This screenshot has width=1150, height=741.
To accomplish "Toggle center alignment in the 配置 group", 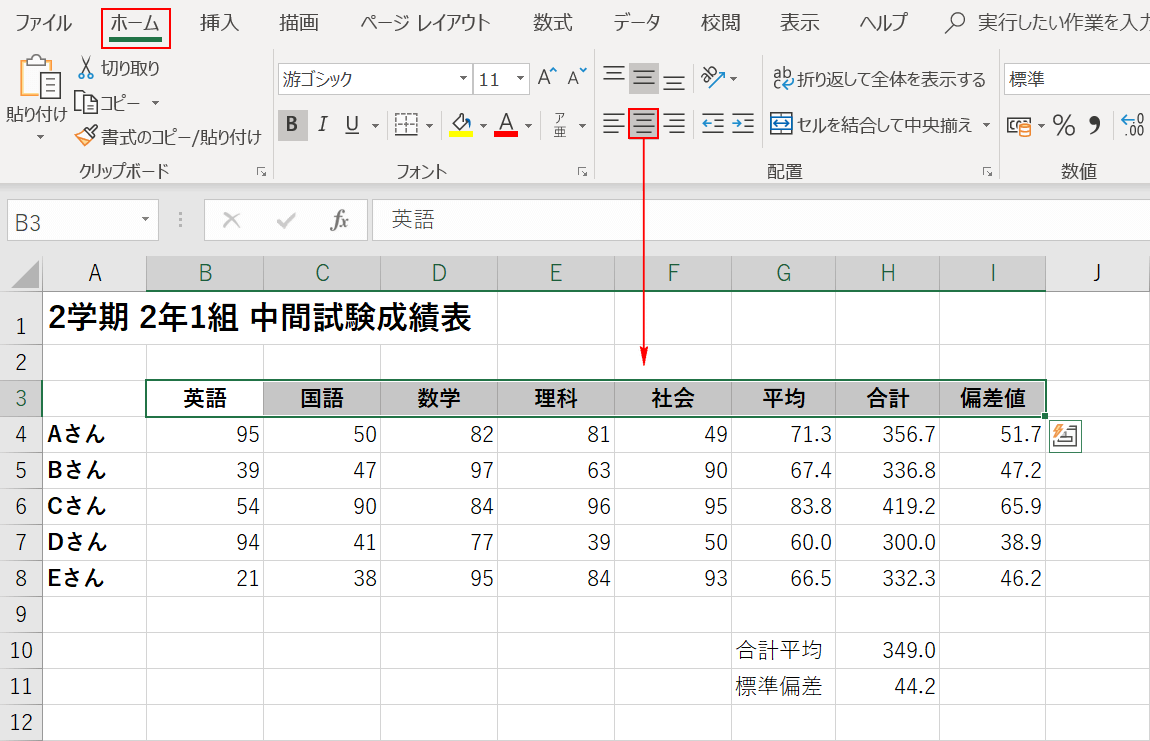I will pos(643,124).
